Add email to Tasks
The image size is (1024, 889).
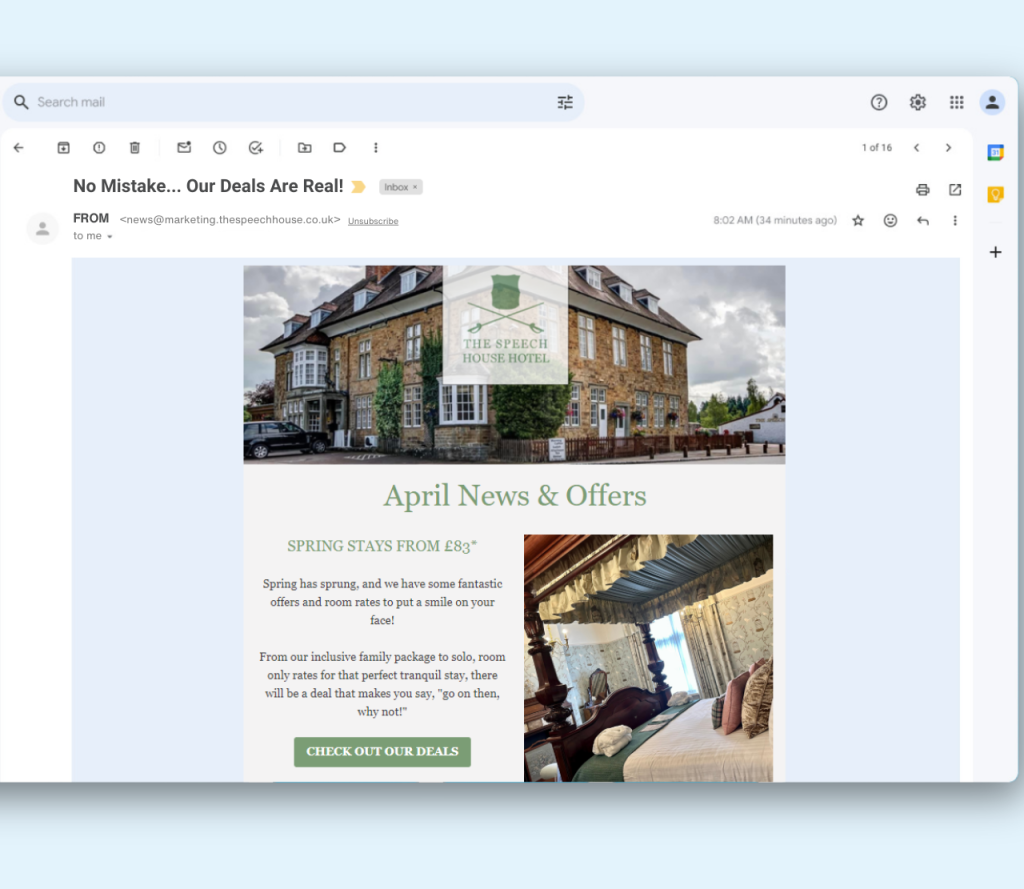(x=256, y=148)
